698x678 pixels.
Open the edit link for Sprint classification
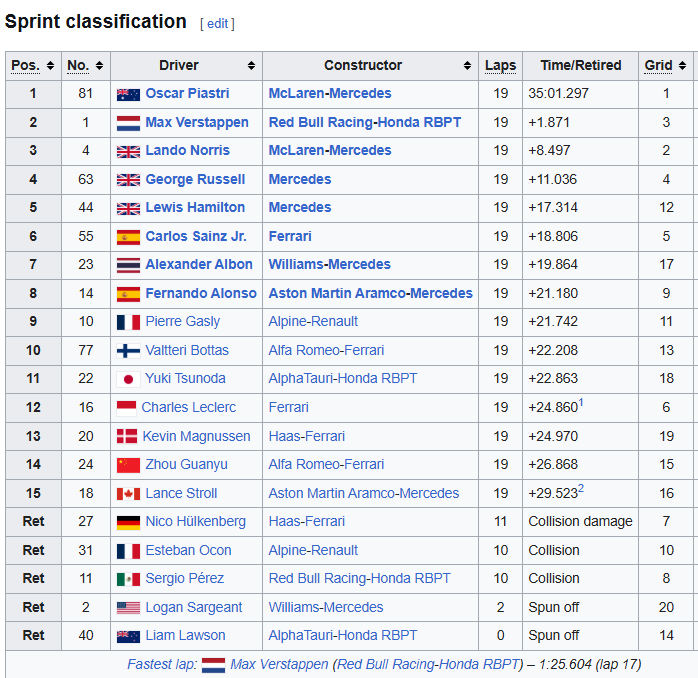point(217,24)
